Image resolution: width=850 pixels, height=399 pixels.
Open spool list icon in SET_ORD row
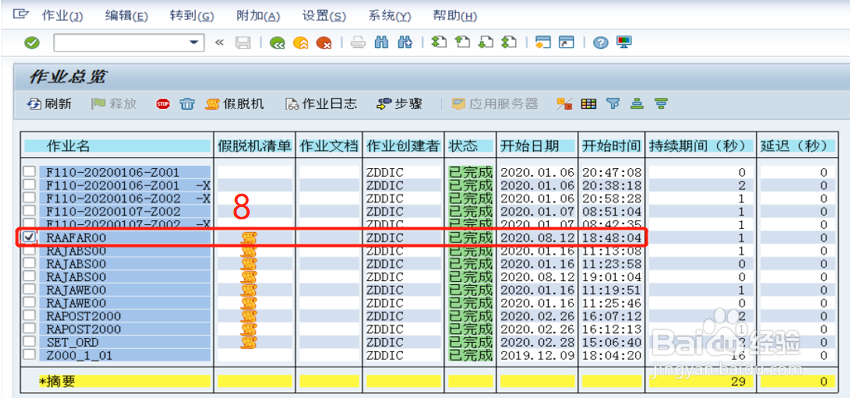248,342
